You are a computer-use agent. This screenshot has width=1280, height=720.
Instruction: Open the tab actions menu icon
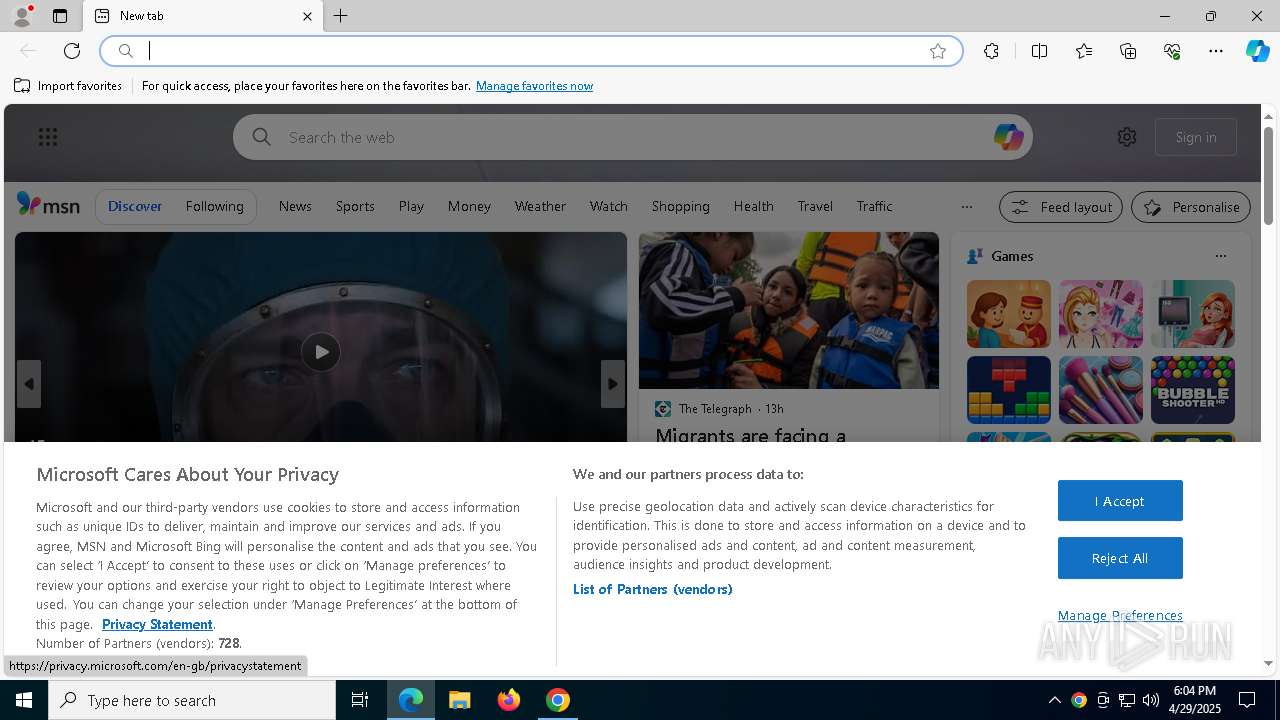pyautogui.click(x=60, y=16)
